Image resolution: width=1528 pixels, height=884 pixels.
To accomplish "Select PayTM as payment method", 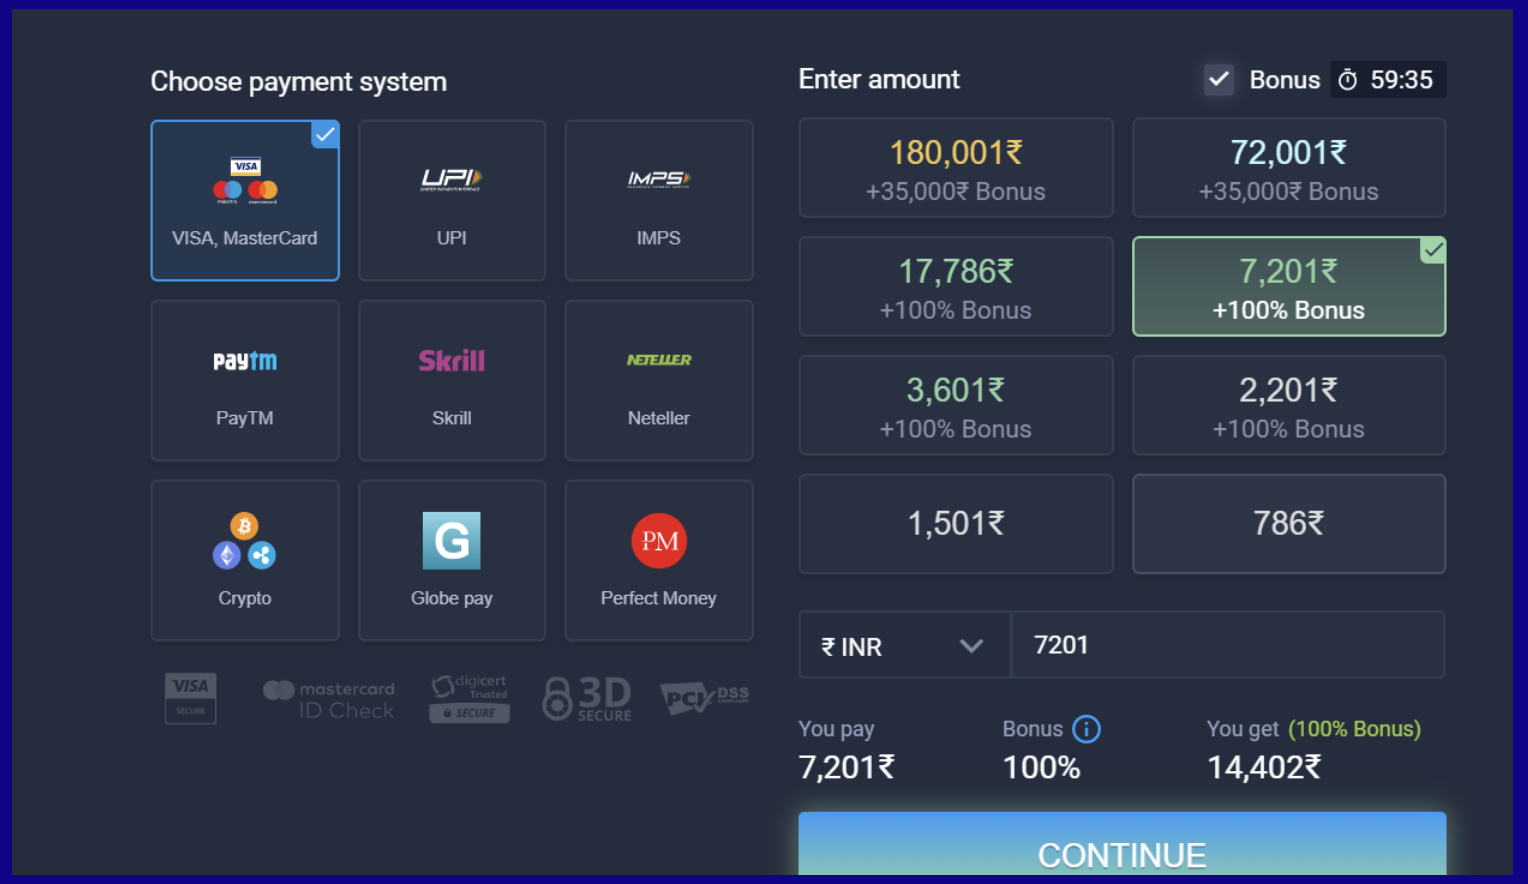I will [245, 380].
